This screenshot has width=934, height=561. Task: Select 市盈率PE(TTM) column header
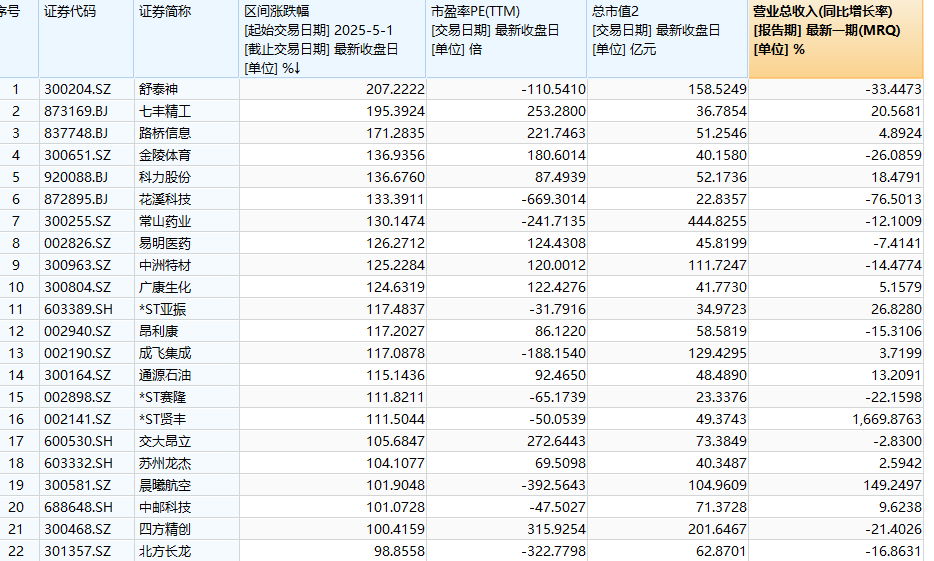506,39
